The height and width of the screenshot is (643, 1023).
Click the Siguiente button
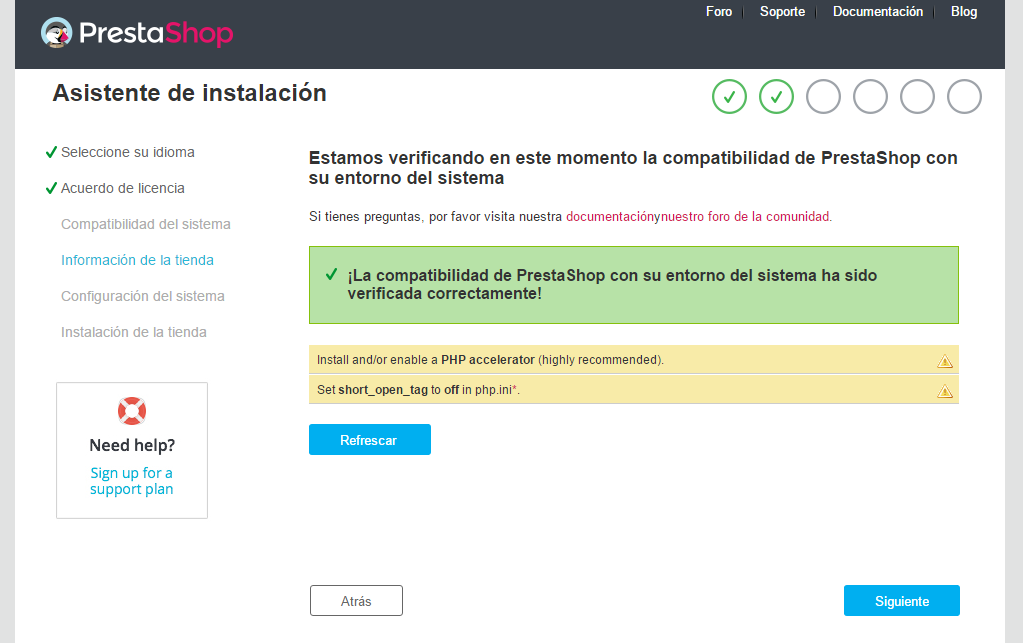(x=902, y=601)
